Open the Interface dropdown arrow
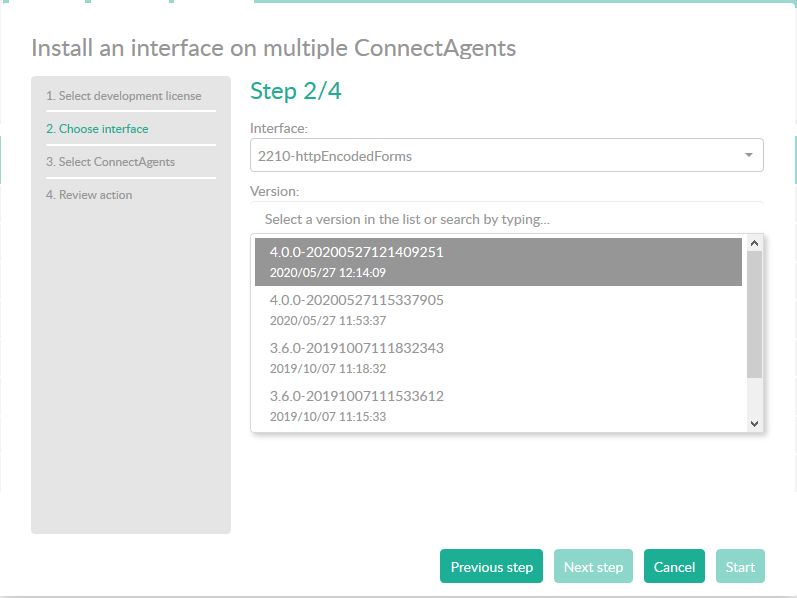This screenshot has width=797, height=598. tap(749, 156)
